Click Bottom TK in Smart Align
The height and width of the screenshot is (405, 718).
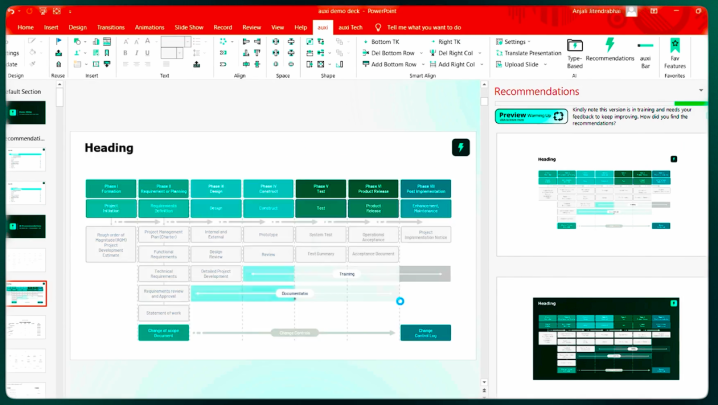point(384,42)
